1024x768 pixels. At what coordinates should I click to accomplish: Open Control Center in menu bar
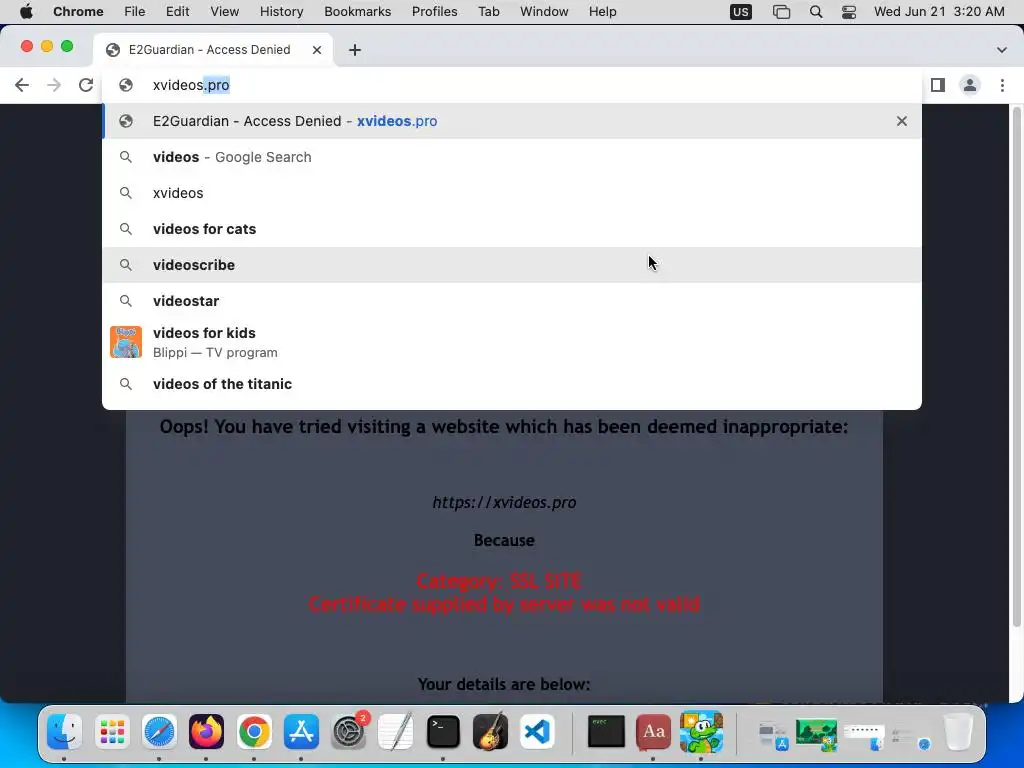(849, 12)
